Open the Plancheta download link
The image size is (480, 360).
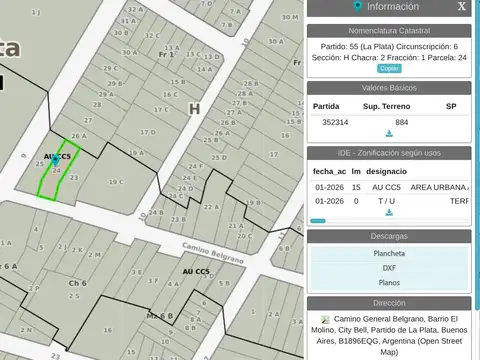tap(389, 253)
